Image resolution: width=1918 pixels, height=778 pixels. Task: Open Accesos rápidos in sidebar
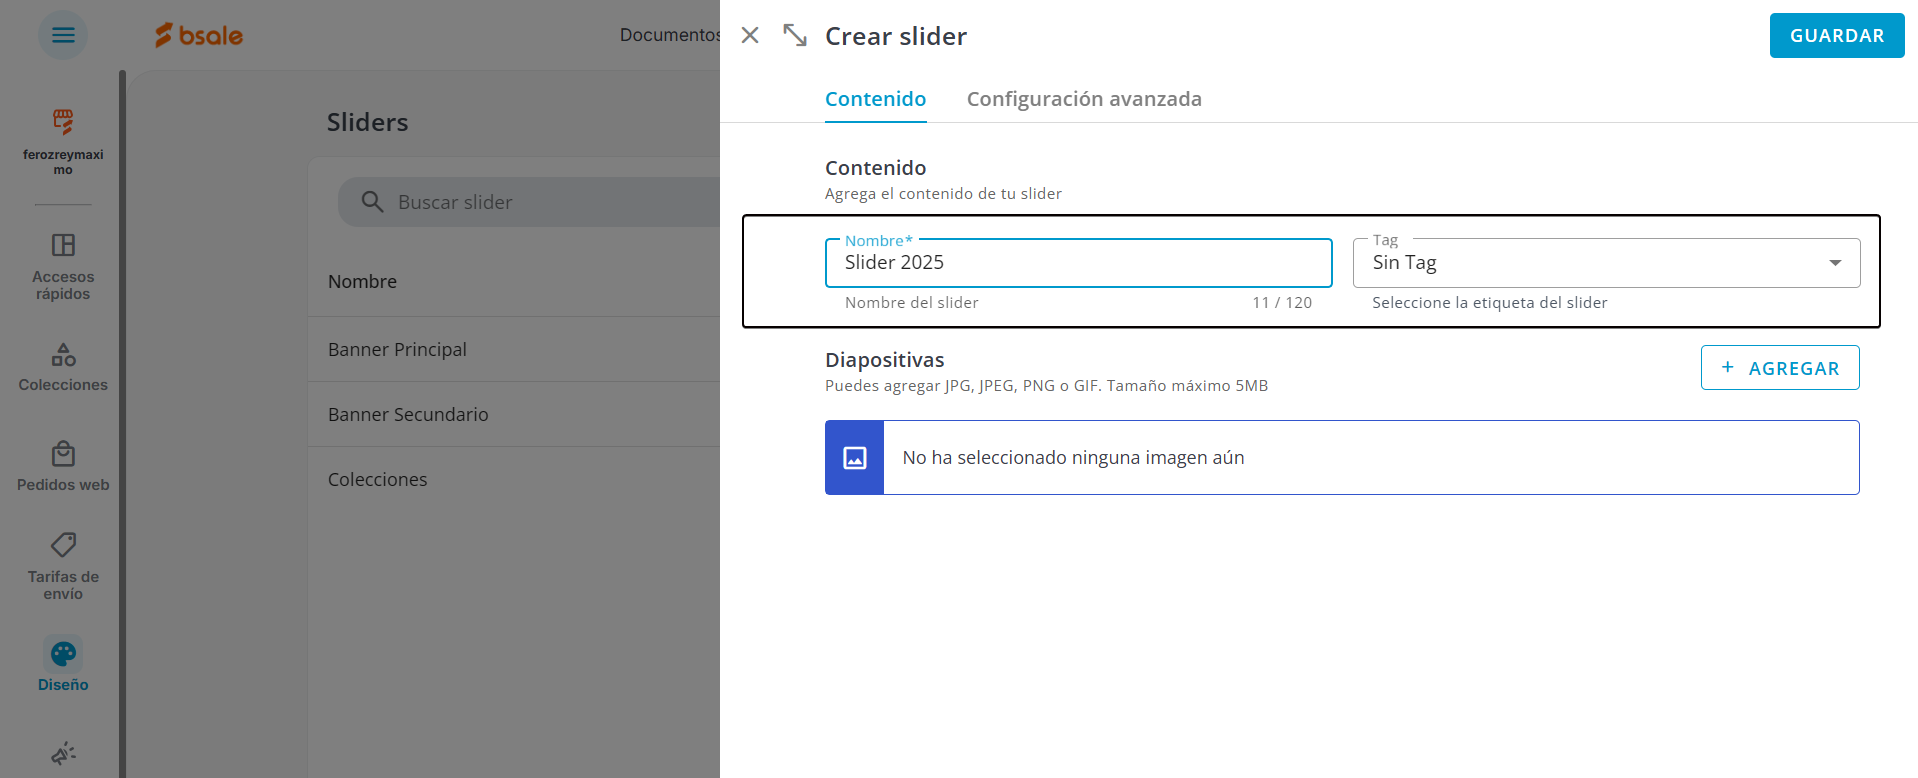[x=63, y=267]
